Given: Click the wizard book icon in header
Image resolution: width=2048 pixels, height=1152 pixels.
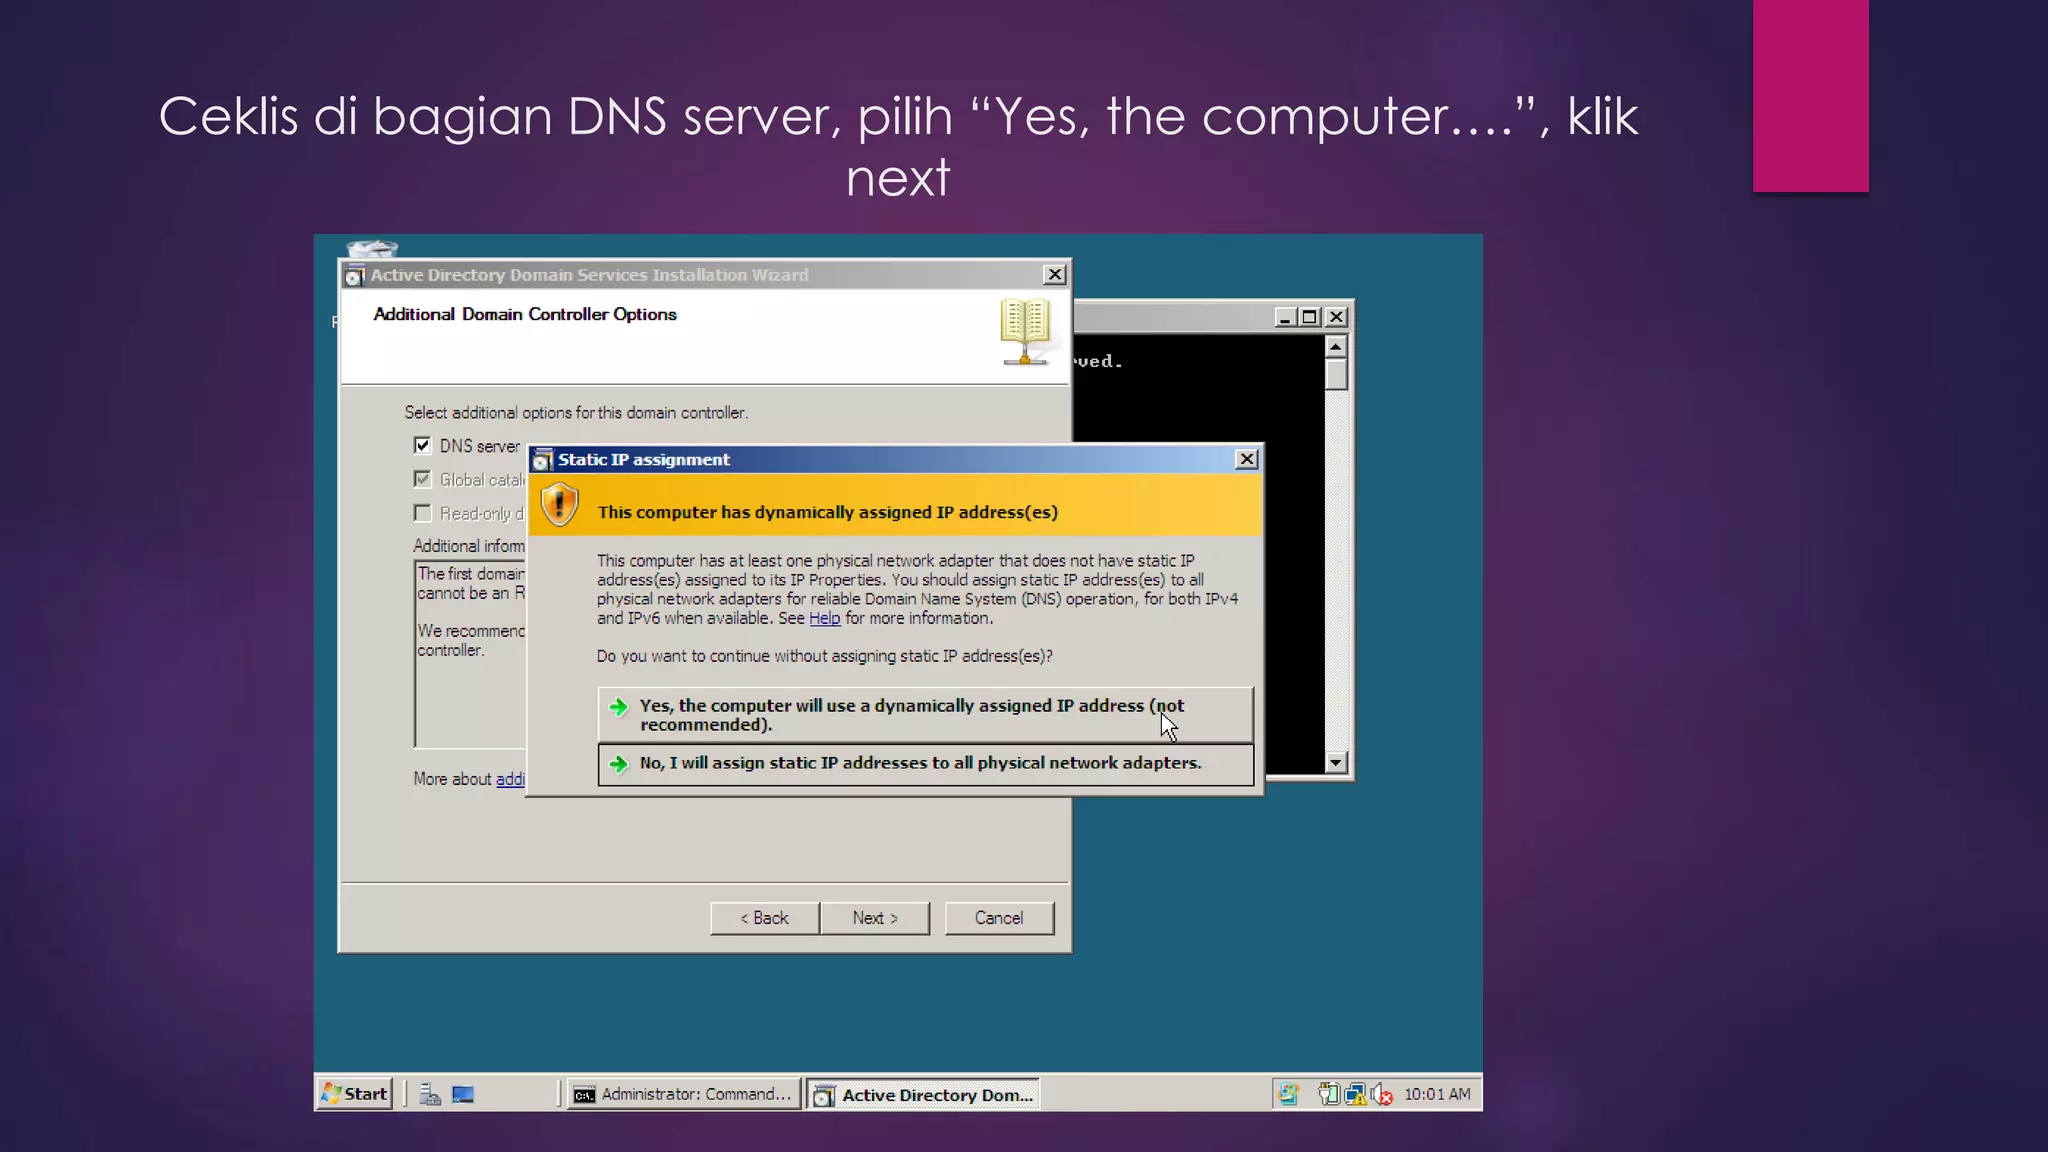Looking at the screenshot, I should [x=1025, y=332].
